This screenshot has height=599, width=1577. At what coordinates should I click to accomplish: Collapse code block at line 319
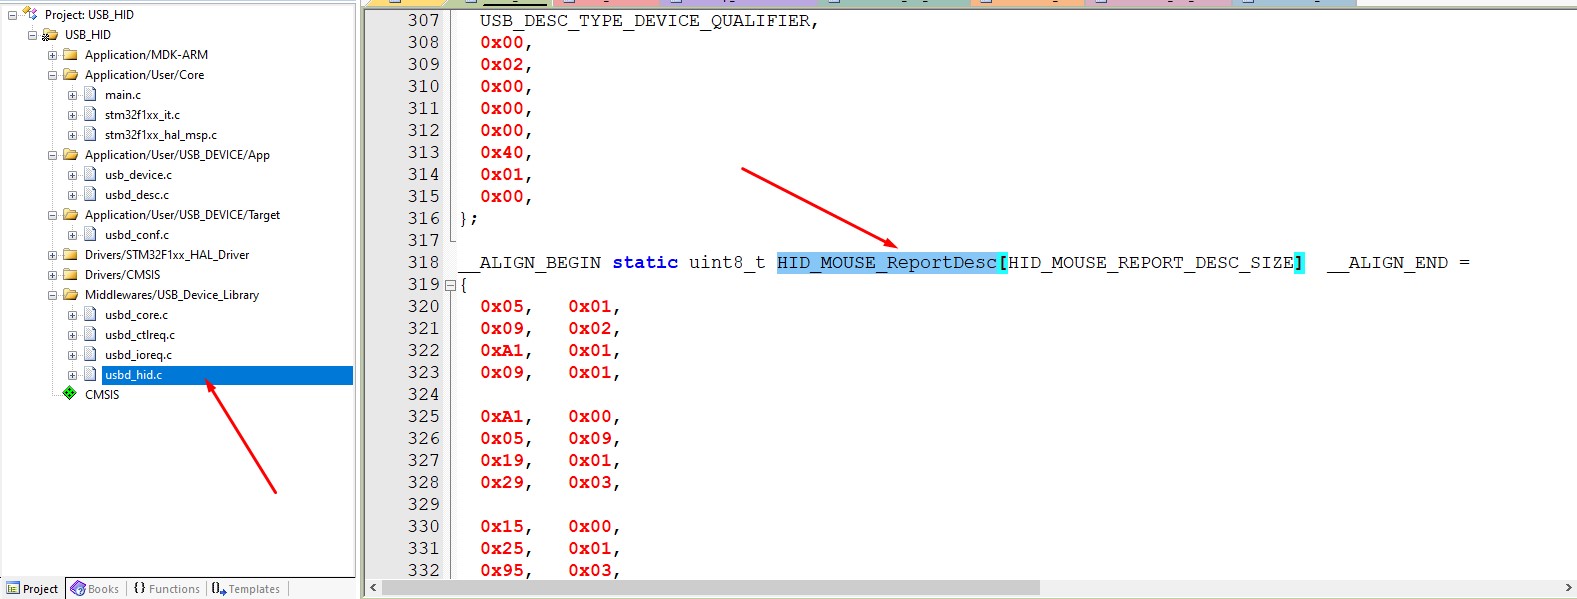pyautogui.click(x=450, y=285)
